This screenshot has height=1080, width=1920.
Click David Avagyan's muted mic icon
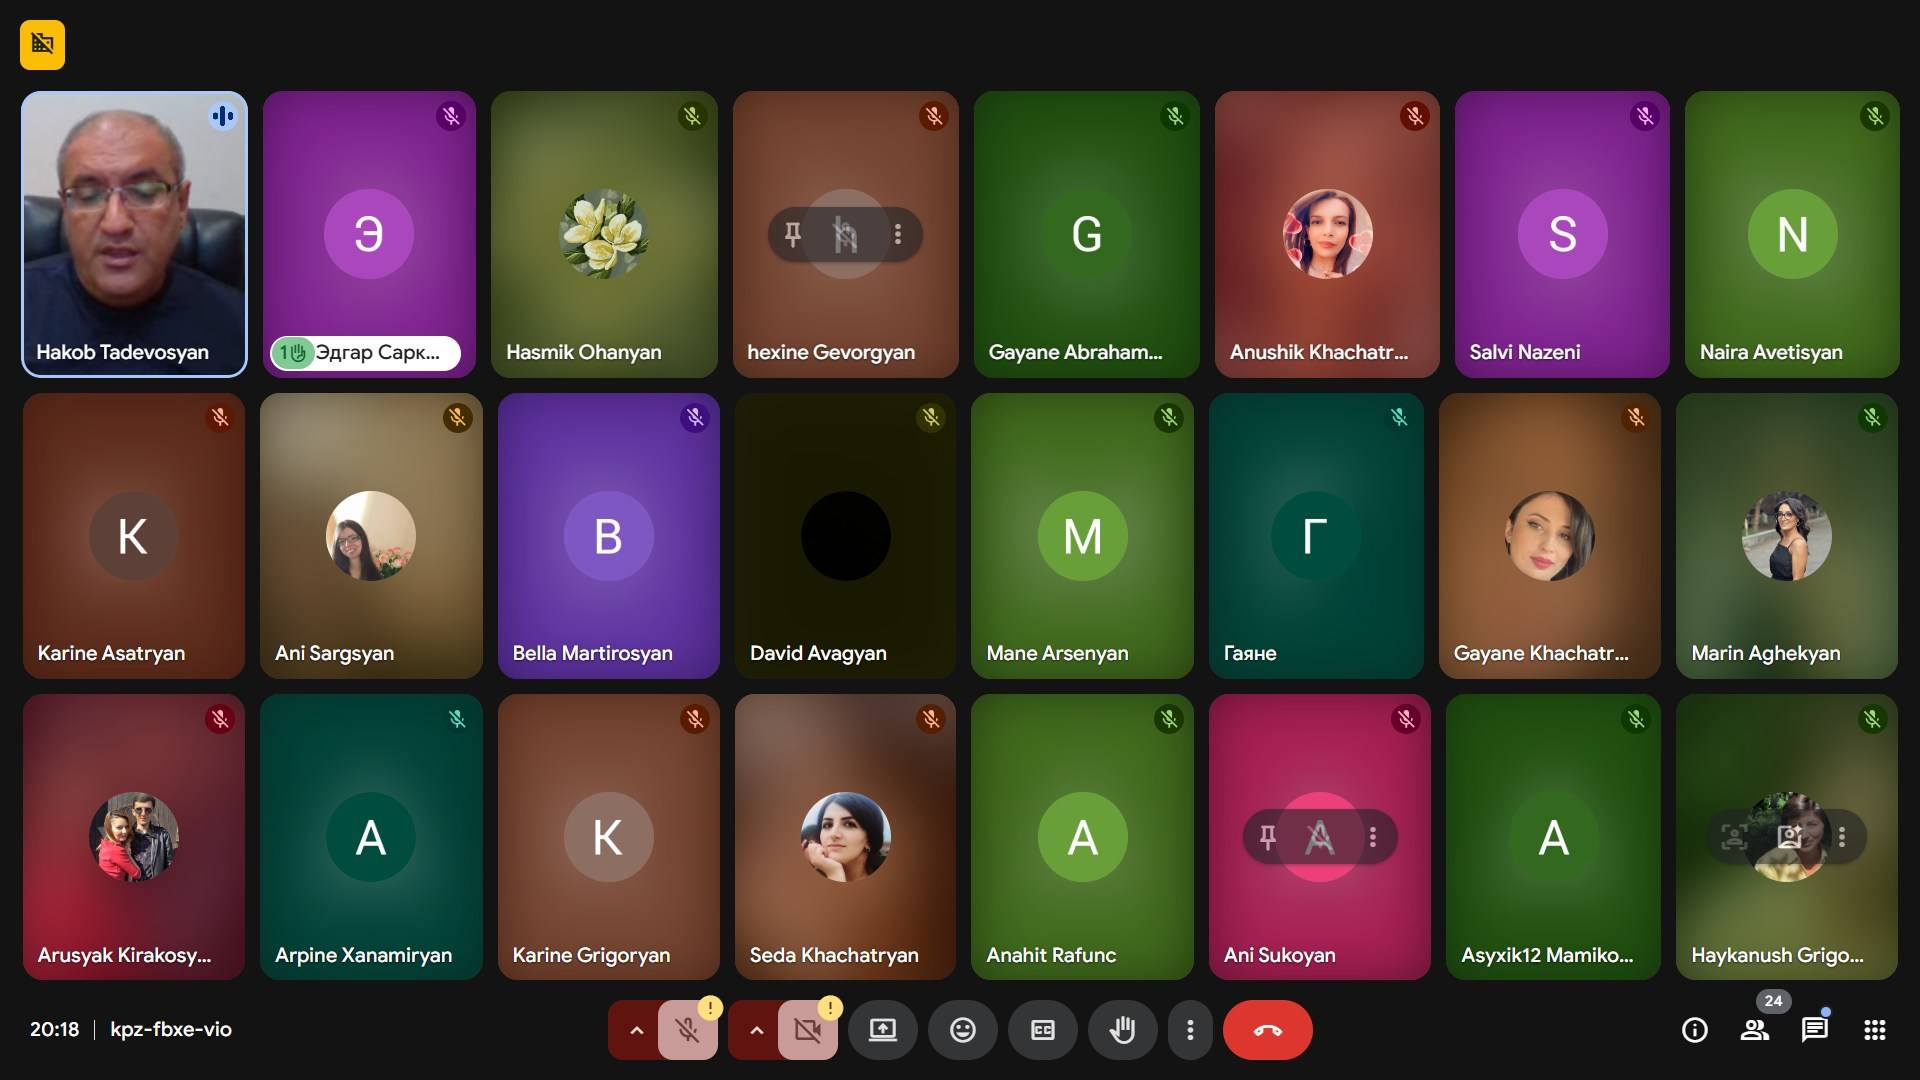(931, 418)
